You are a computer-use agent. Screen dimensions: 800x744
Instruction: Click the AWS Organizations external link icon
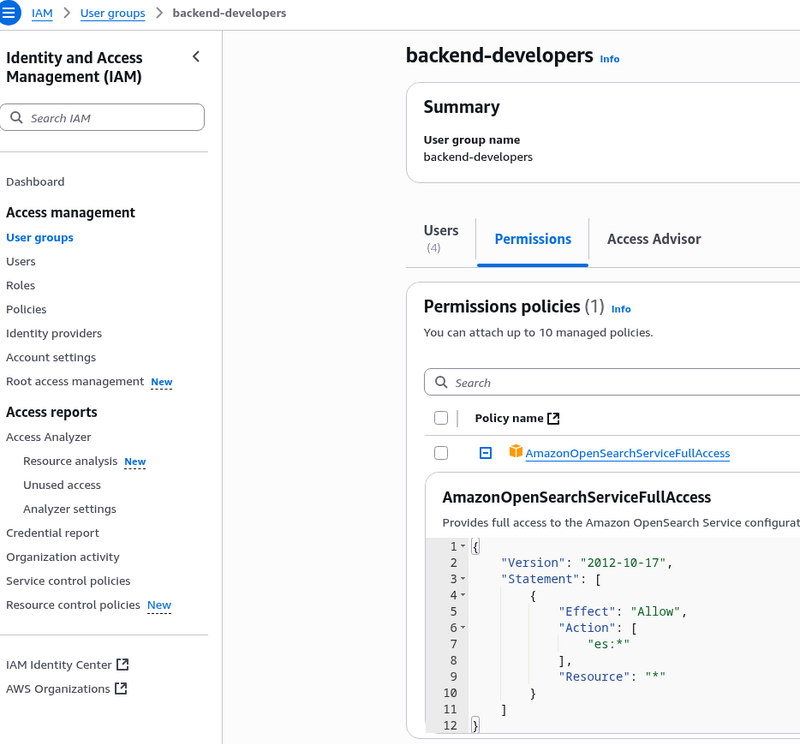121,689
